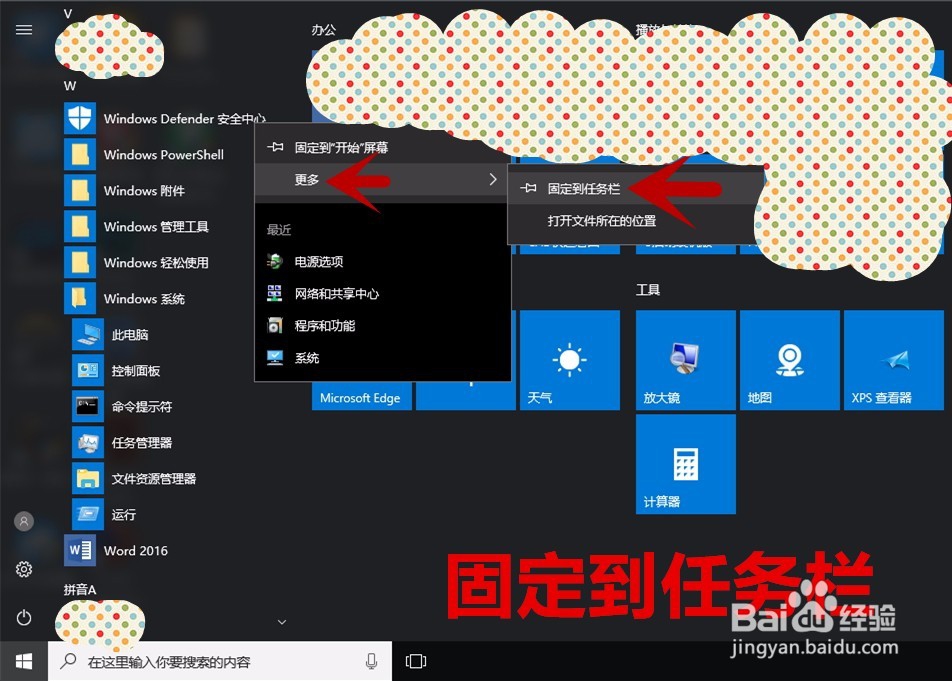Image resolution: width=952 pixels, height=681 pixels.
Task: Collapse apps via the W section header
Action: click(x=69, y=86)
